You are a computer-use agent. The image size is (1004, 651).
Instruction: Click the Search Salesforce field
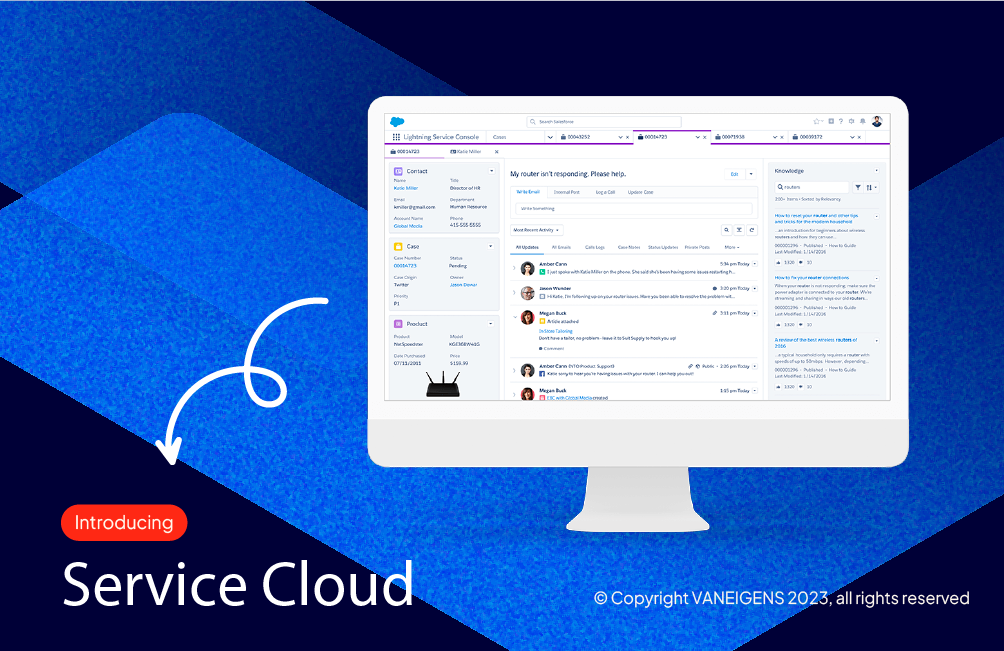click(x=604, y=122)
